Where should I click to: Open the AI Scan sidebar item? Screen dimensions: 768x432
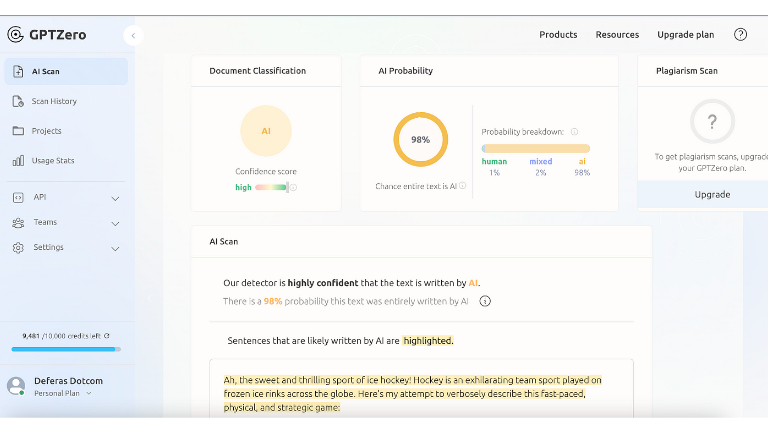[x=66, y=72]
